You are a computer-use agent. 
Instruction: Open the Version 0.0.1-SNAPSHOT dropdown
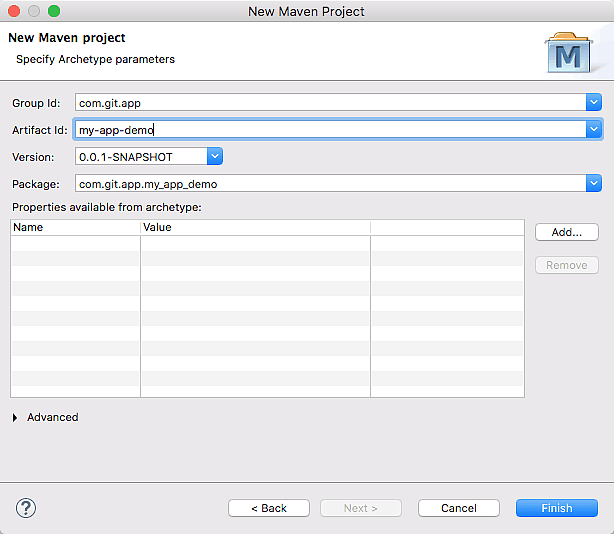click(x=214, y=156)
